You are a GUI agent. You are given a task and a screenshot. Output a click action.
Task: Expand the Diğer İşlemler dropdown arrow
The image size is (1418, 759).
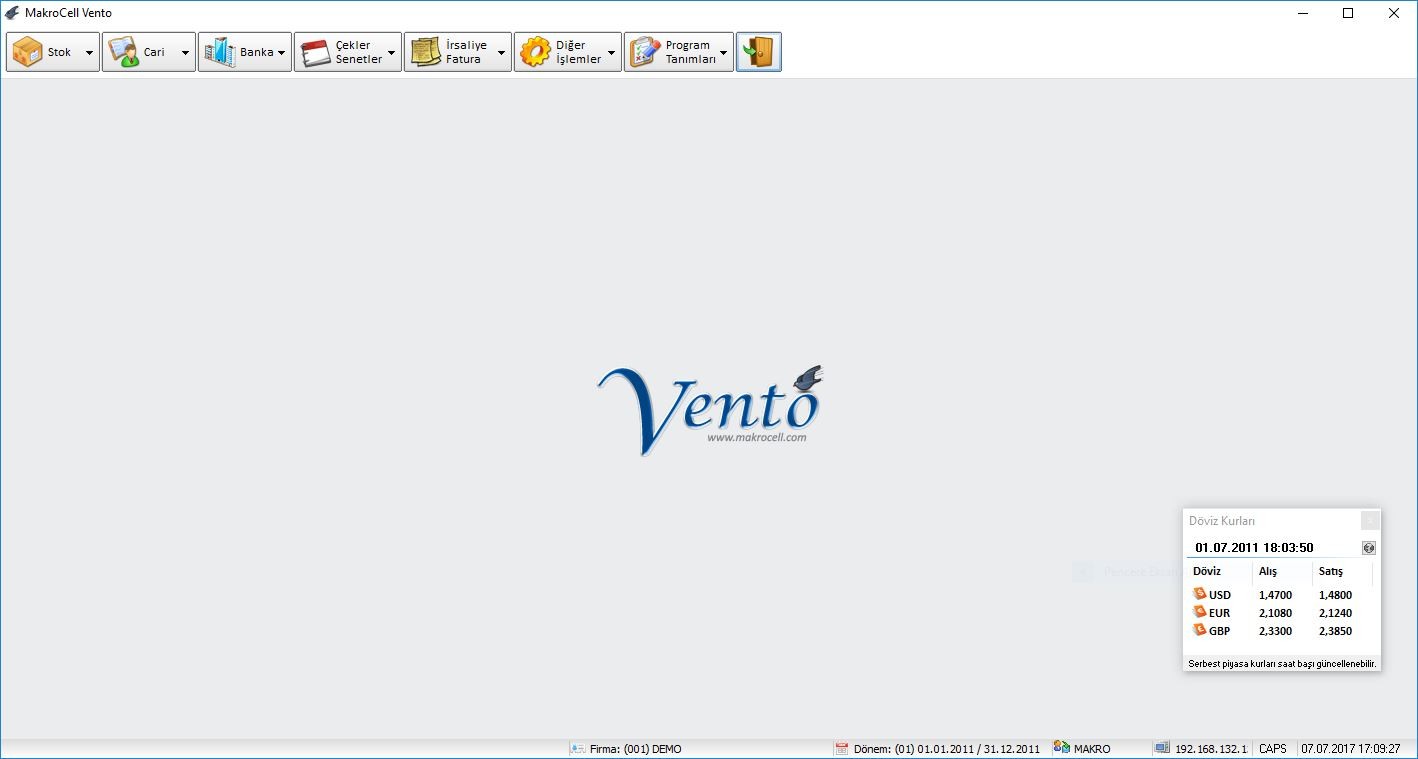click(612, 53)
